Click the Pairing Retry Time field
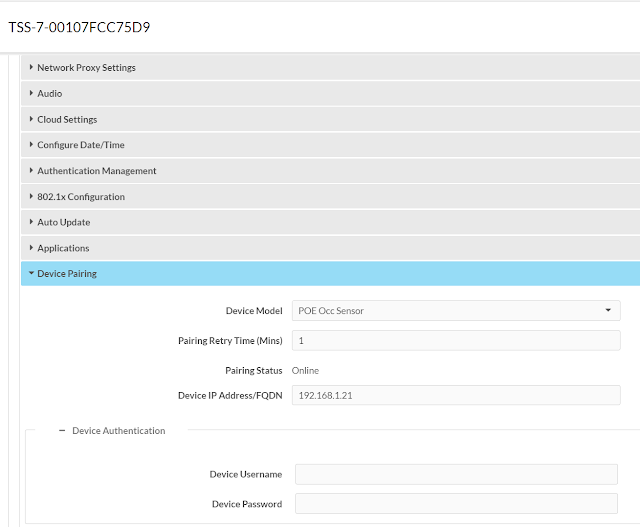 coord(455,341)
